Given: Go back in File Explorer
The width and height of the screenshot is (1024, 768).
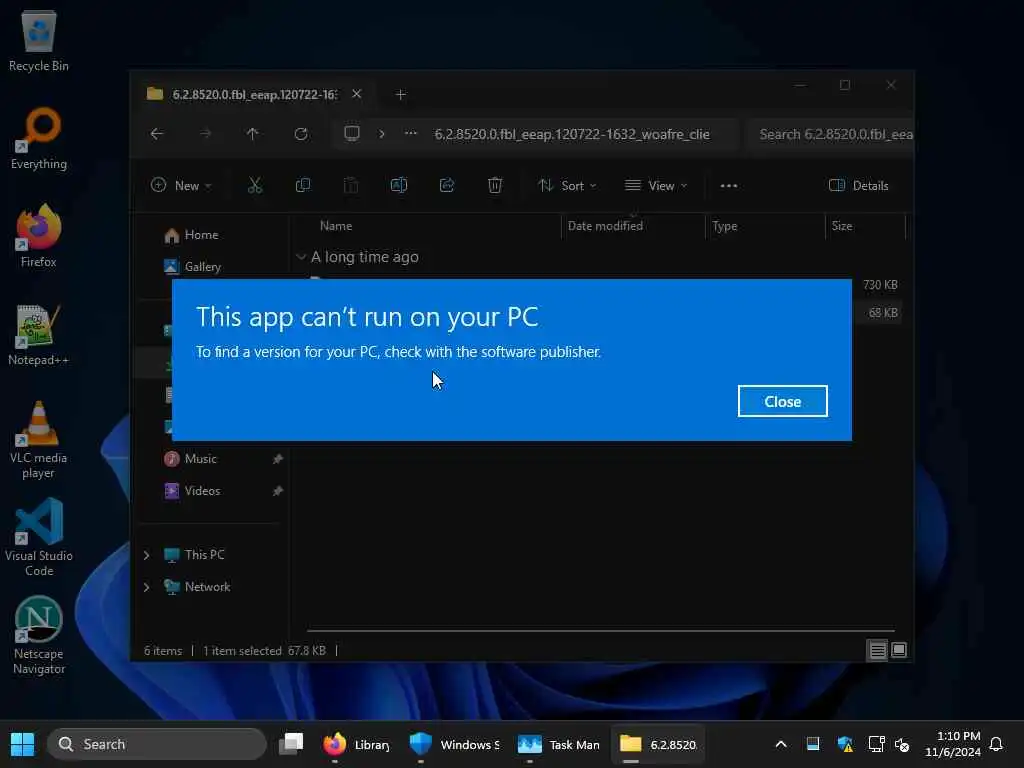Looking at the screenshot, I should (157, 134).
